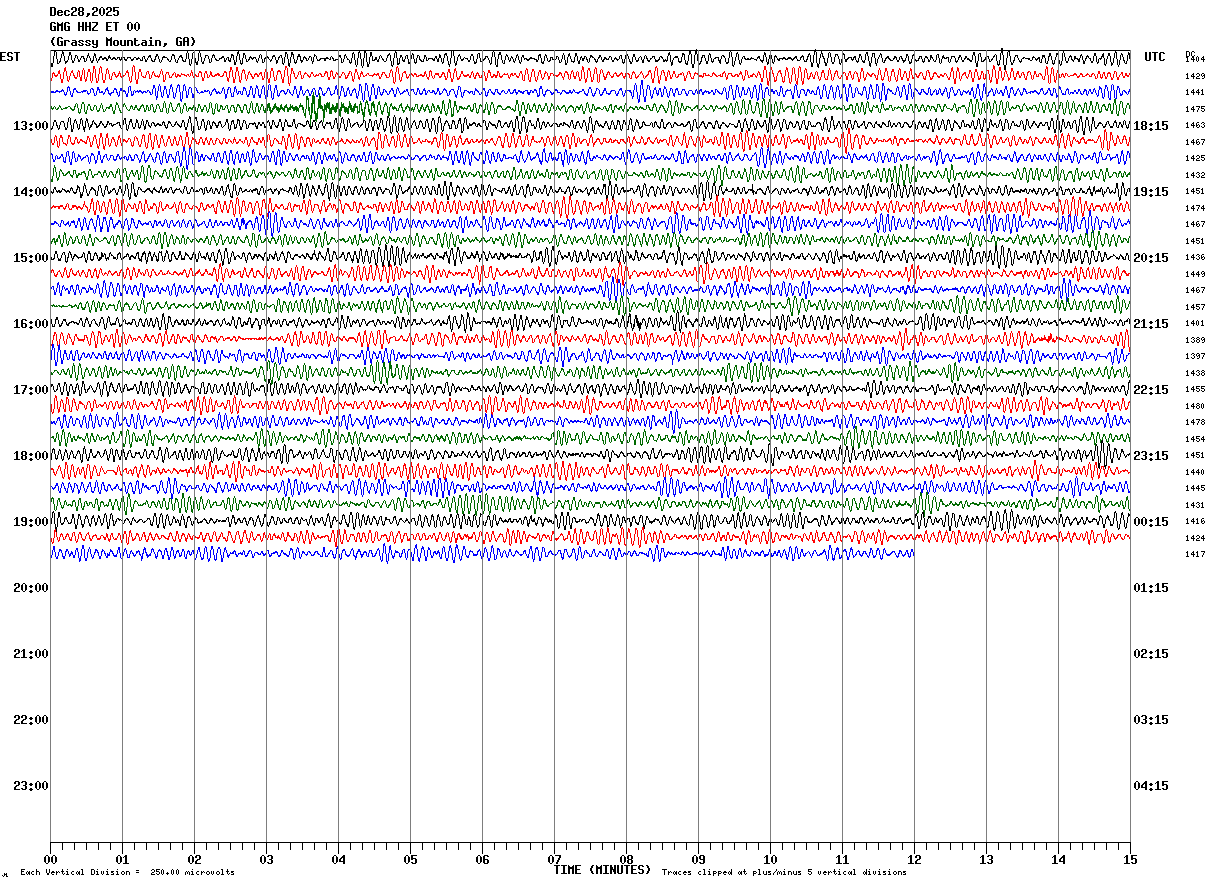Click the "20:00" EST time label
The image size is (1210, 886).
[31, 587]
